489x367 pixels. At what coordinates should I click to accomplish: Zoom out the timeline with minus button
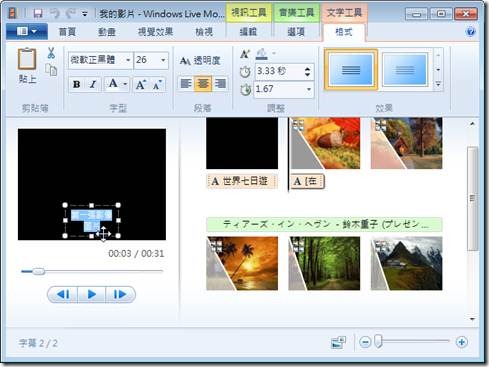365,342
